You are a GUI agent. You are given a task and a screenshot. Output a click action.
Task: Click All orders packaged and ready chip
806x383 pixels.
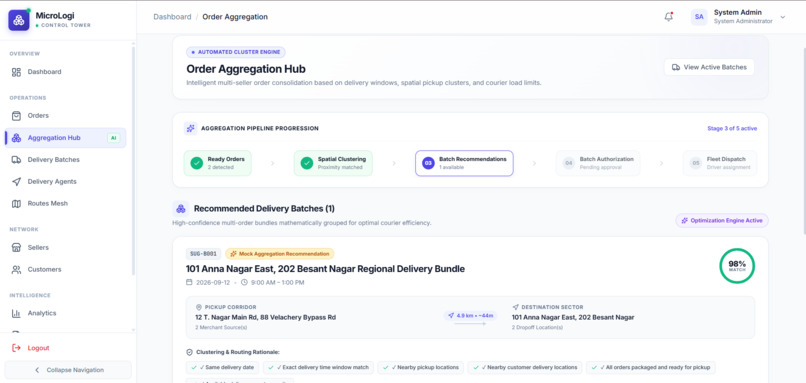coord(651,368)
